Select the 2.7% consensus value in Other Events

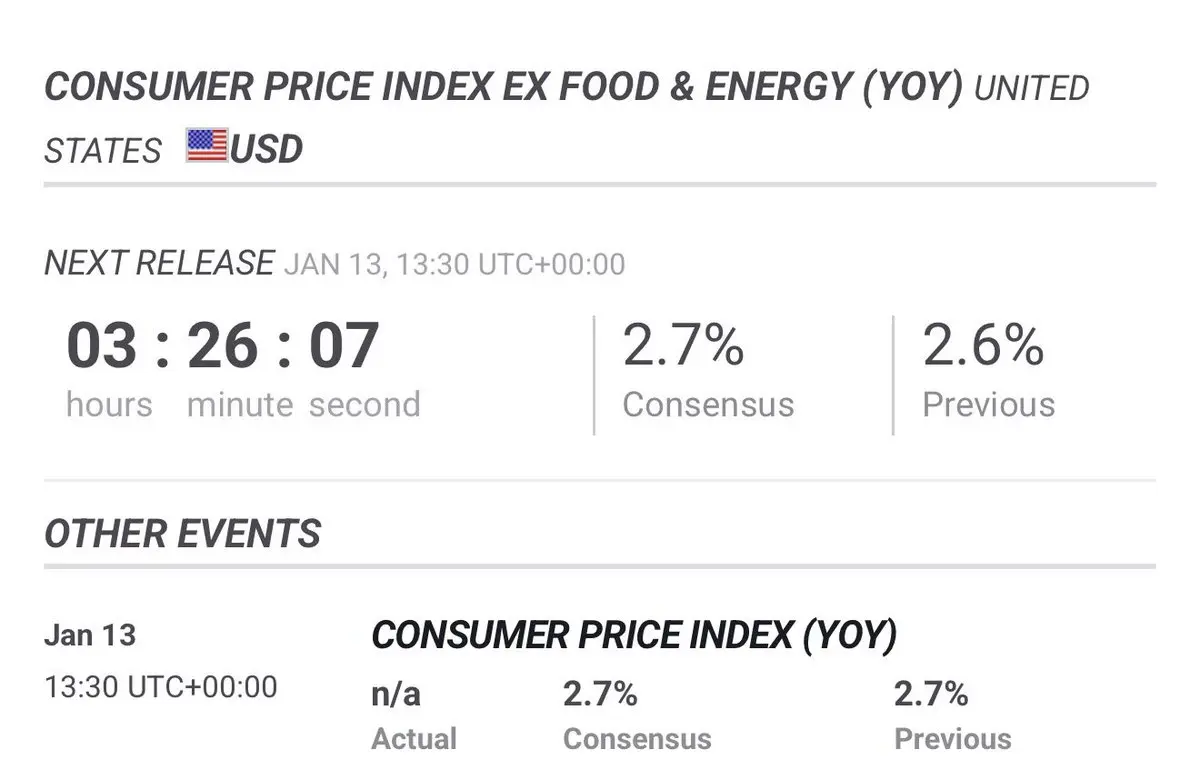pyautogui.click(x=600, y=693)
